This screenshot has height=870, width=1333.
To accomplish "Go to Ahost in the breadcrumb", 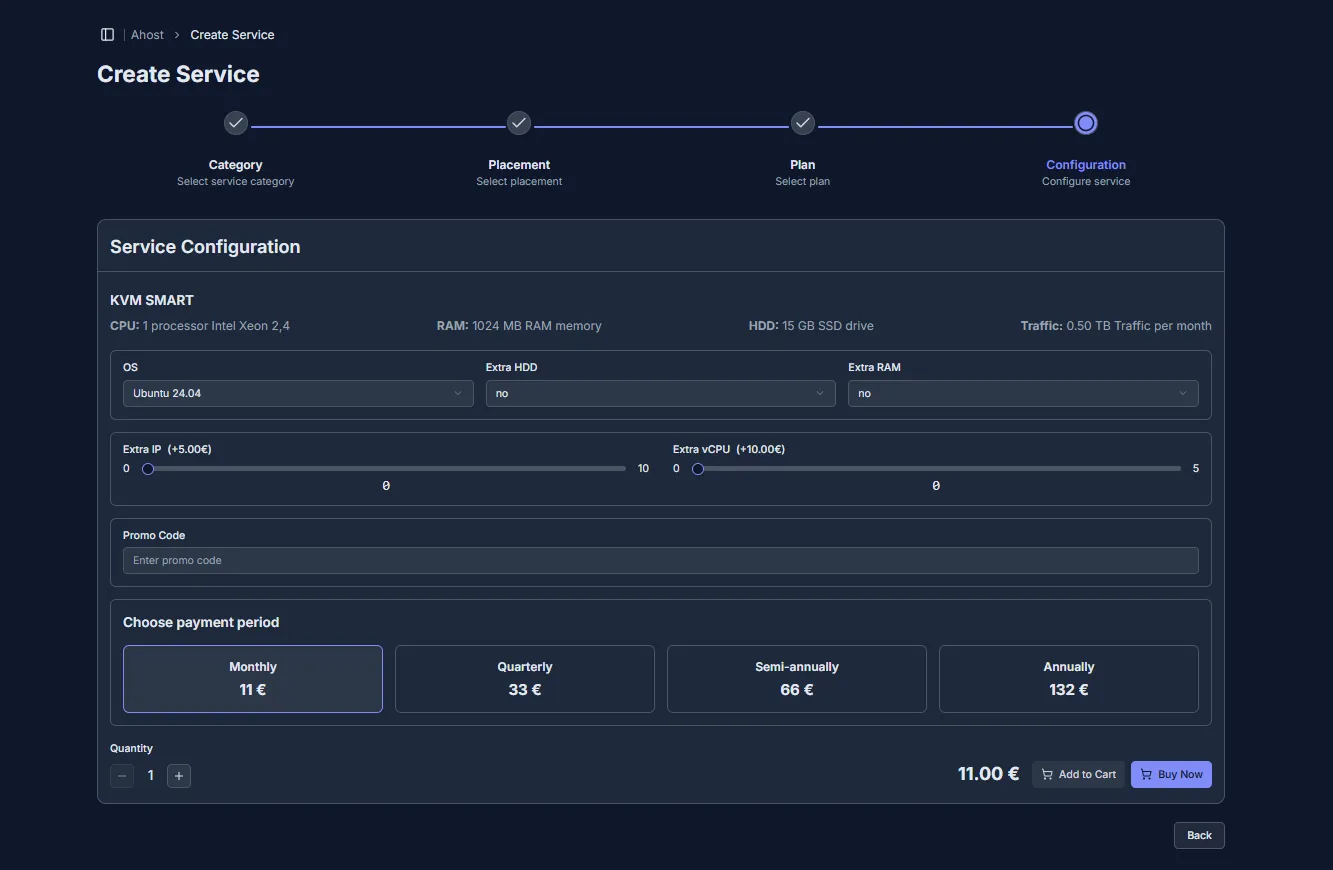I will (x=147, y=35).
